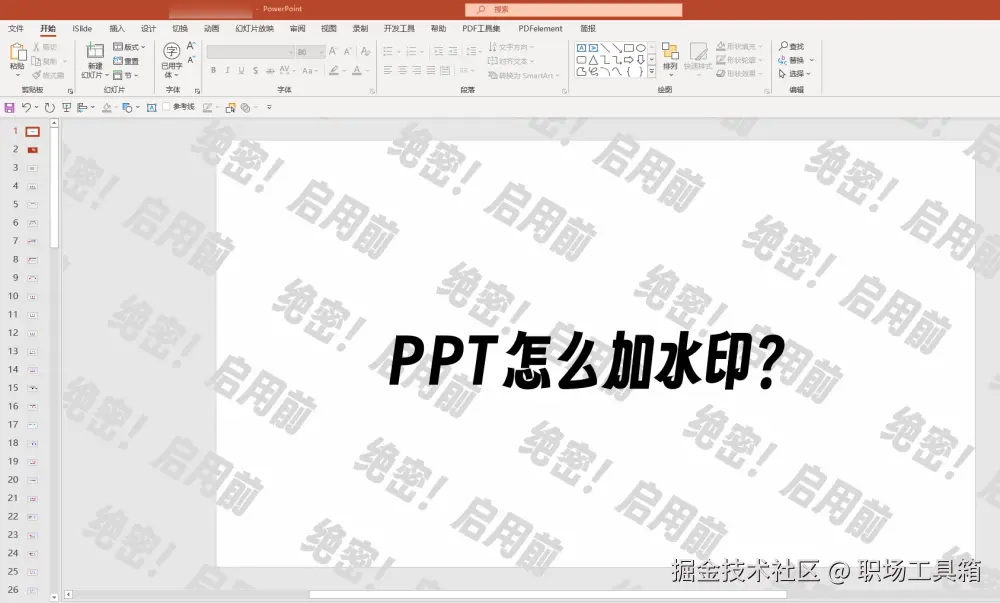Click the numbered list icon
This screenshot has height=603, width=1000.
pyautogui.click(x=411, y=51)
